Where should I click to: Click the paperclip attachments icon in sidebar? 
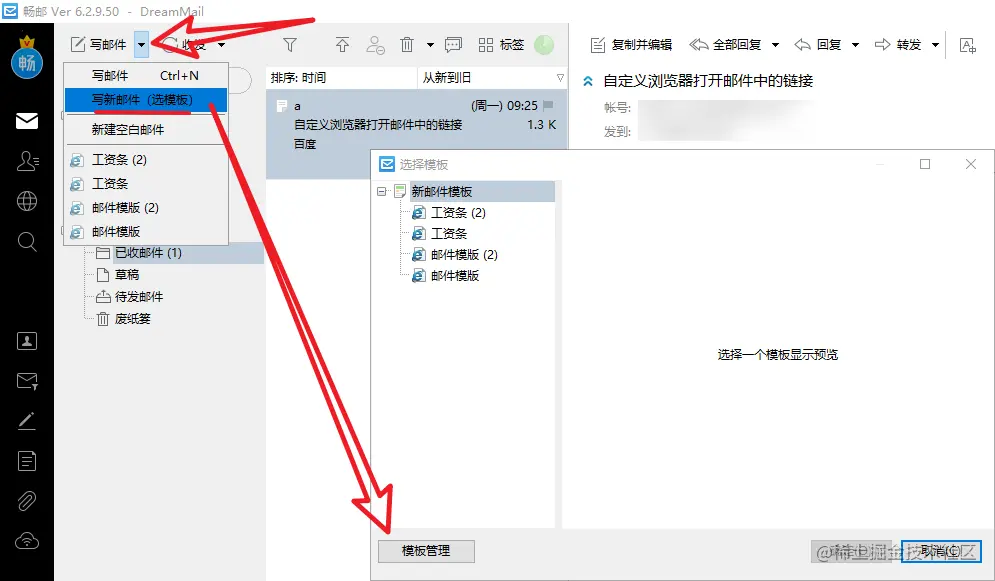(x=27, y=501)
